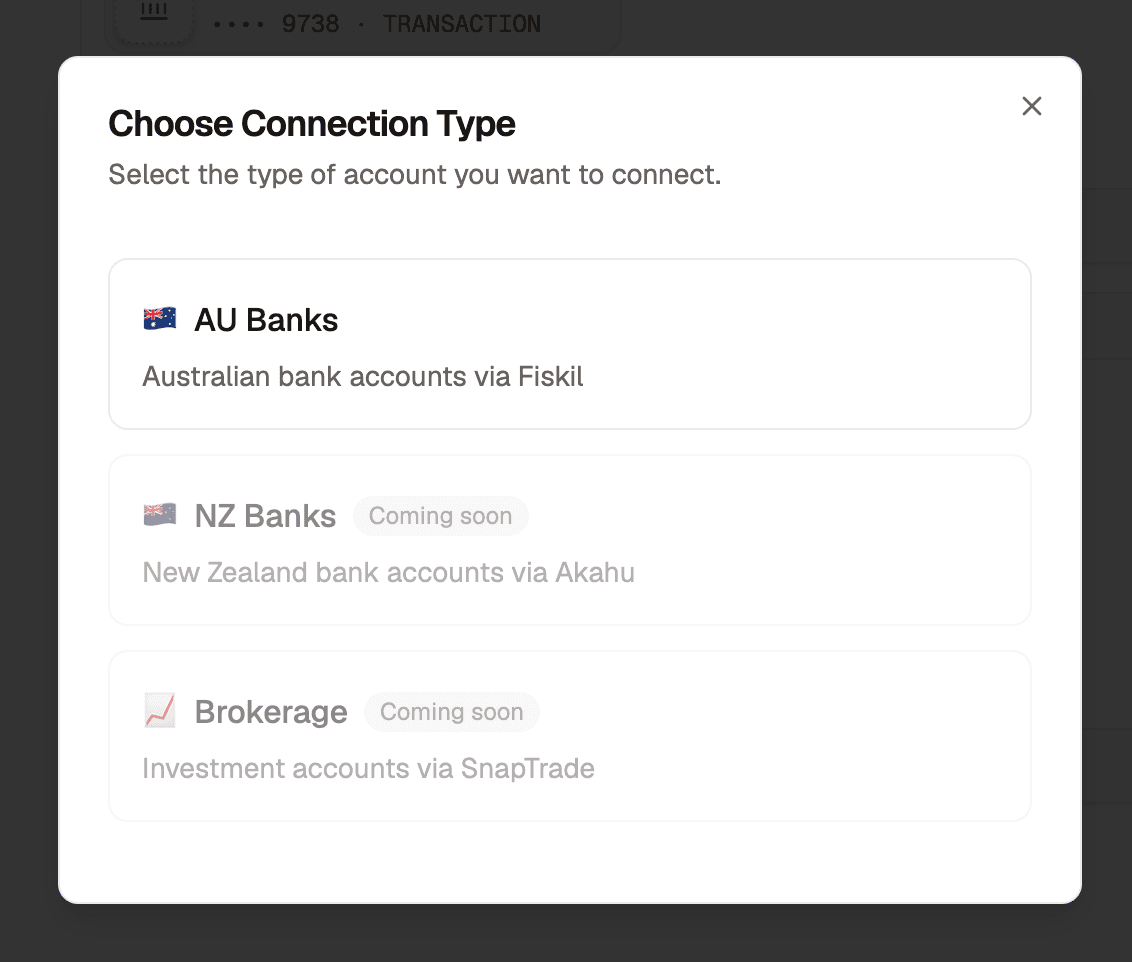
Task: Select the AU Banks connection card
Action: (569, 343)
